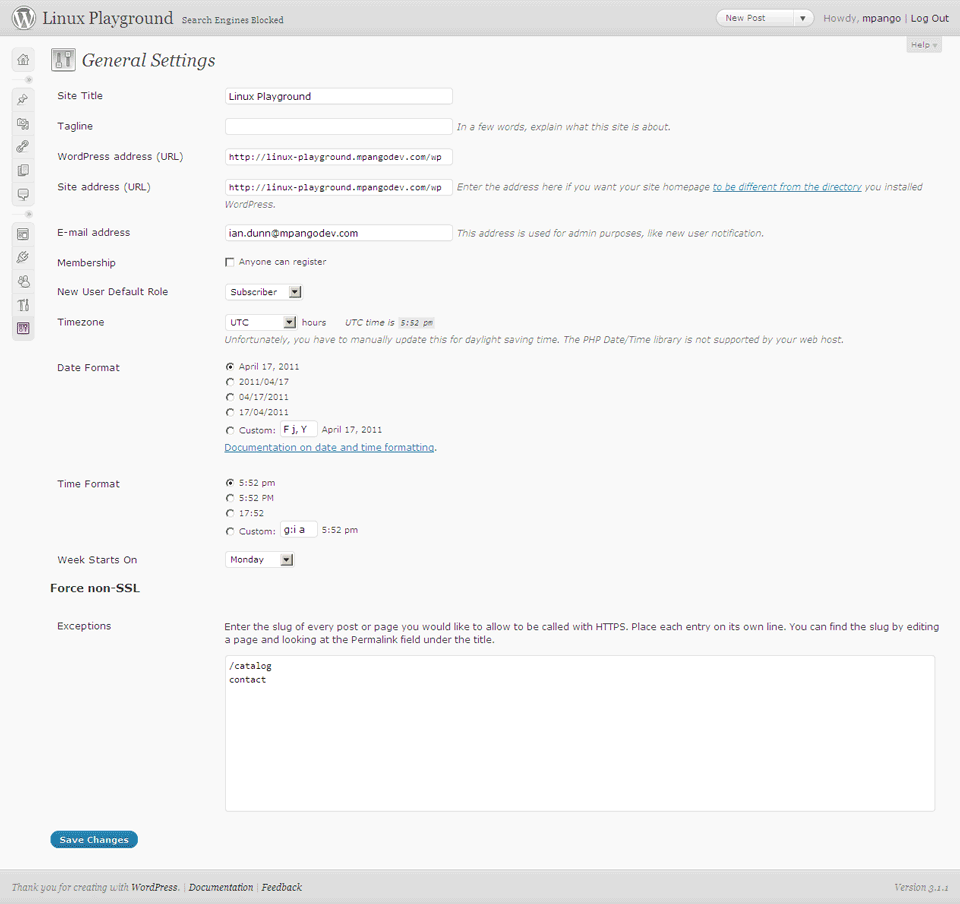
Task: Open the Pages icon in sidebar
Action: coord(23,170)
